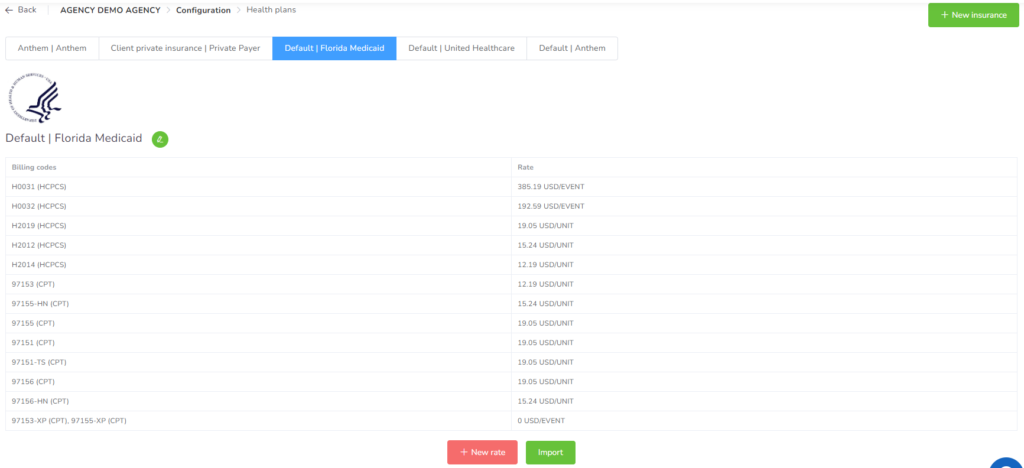Viewport: 1024px width, 468px height.
Task: Select Client private insurance | Private Payer tab
Action: (185, 48)
